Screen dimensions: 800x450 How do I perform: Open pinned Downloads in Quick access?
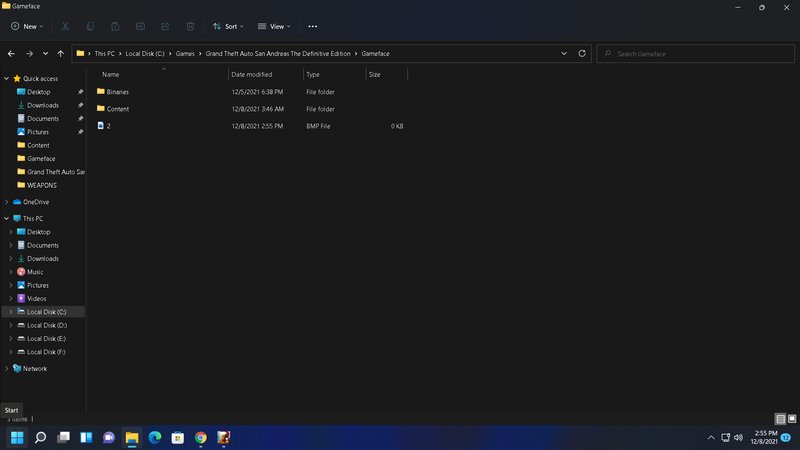(x=43, y=105)
